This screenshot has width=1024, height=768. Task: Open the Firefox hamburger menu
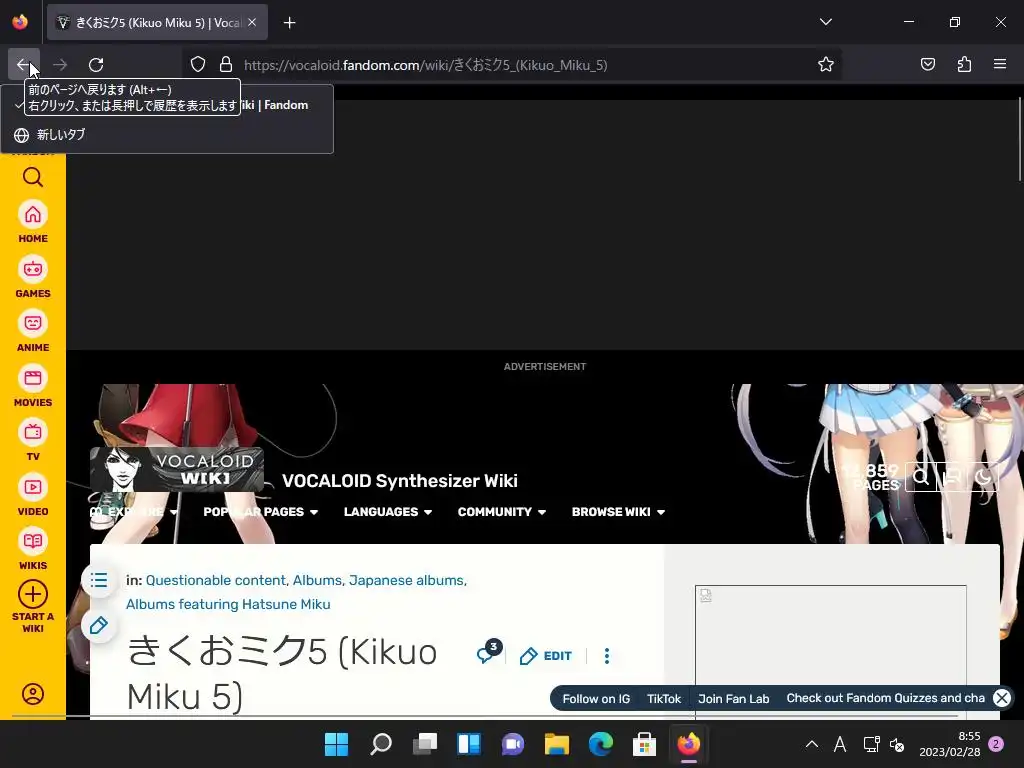point(1000,65)
